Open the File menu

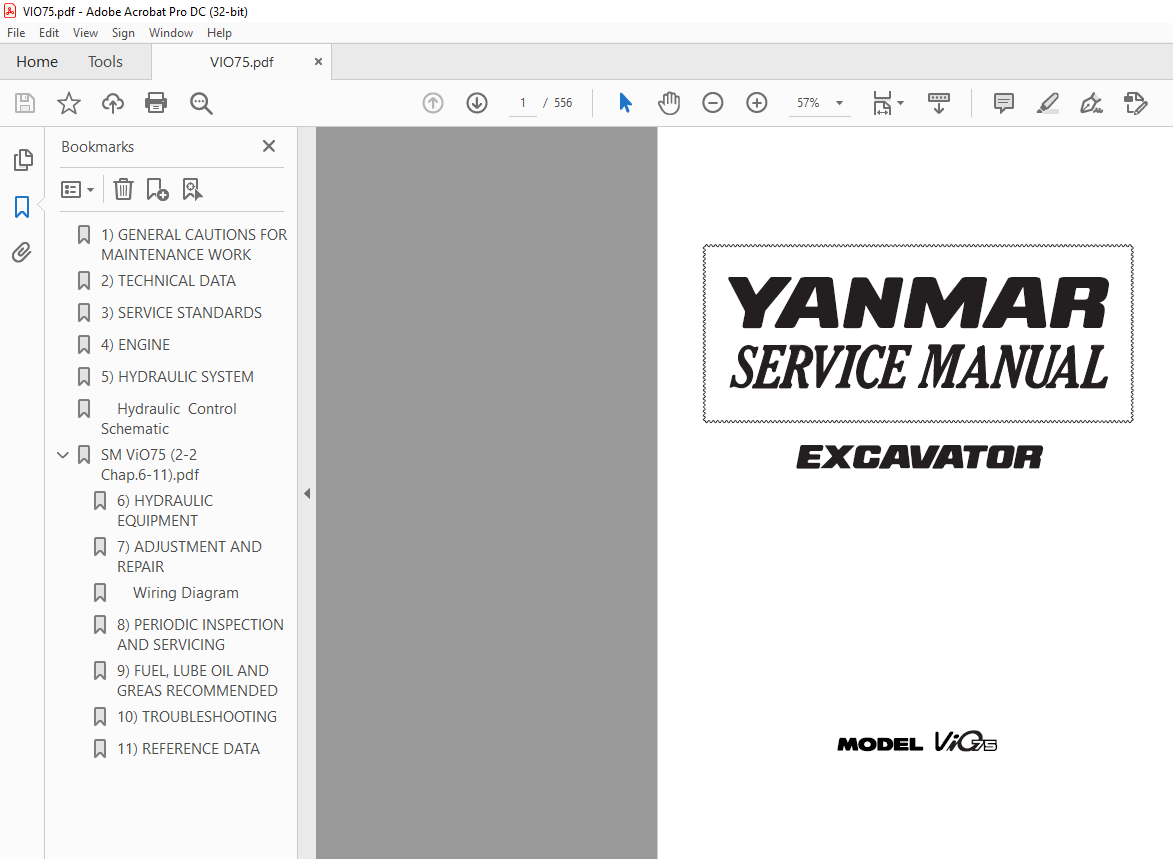point(16,33)
